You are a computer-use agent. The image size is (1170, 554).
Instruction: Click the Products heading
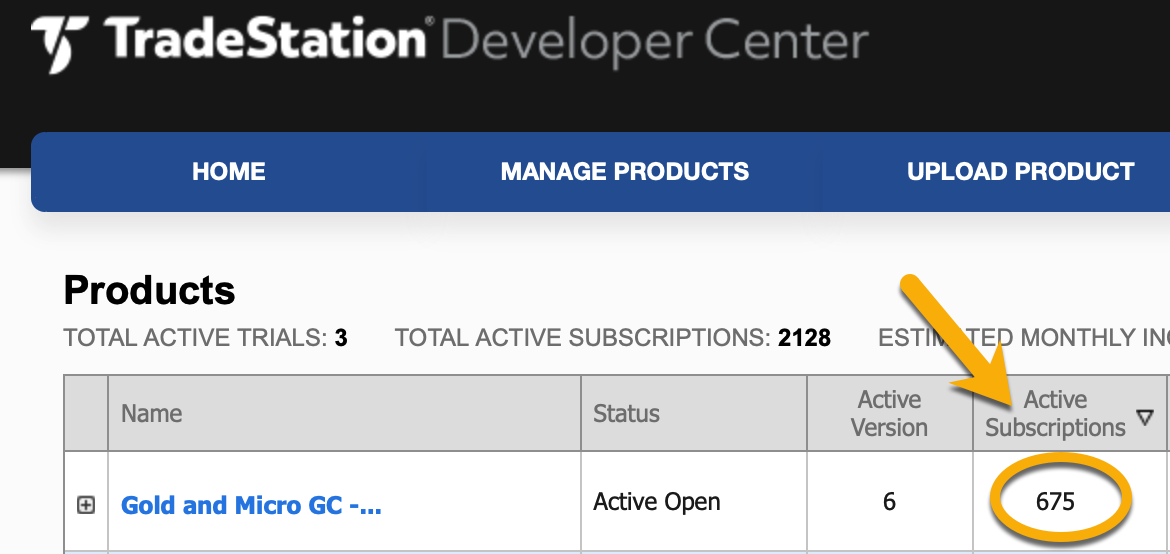point(149,290)
